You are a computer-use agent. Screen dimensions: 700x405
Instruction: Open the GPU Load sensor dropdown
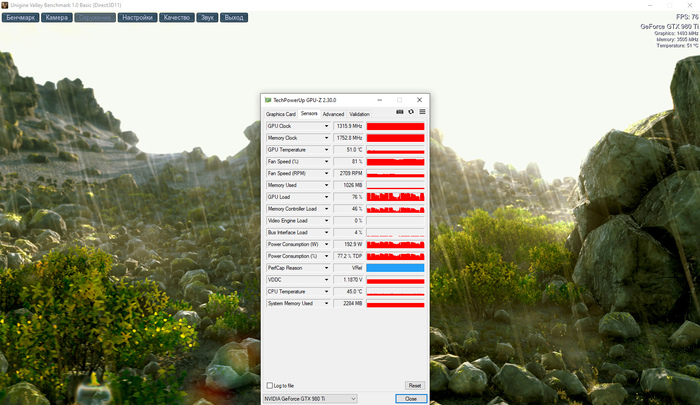(x=326, y=197)
